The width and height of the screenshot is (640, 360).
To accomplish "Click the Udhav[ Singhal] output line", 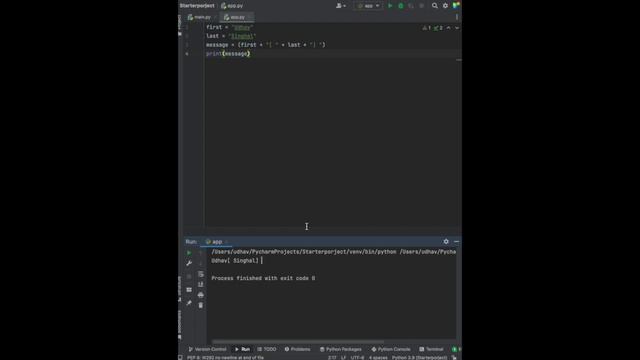I will (235, 260).
